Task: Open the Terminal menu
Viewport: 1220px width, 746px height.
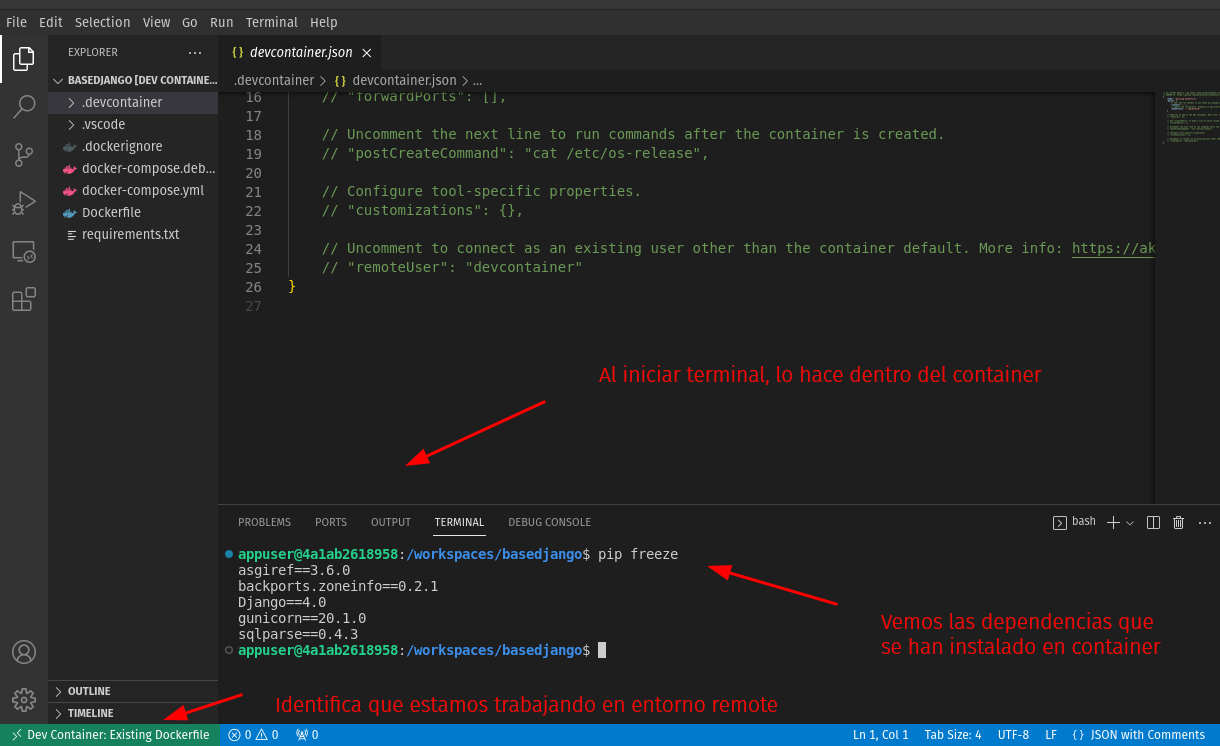Action: [x=272, y=22]
